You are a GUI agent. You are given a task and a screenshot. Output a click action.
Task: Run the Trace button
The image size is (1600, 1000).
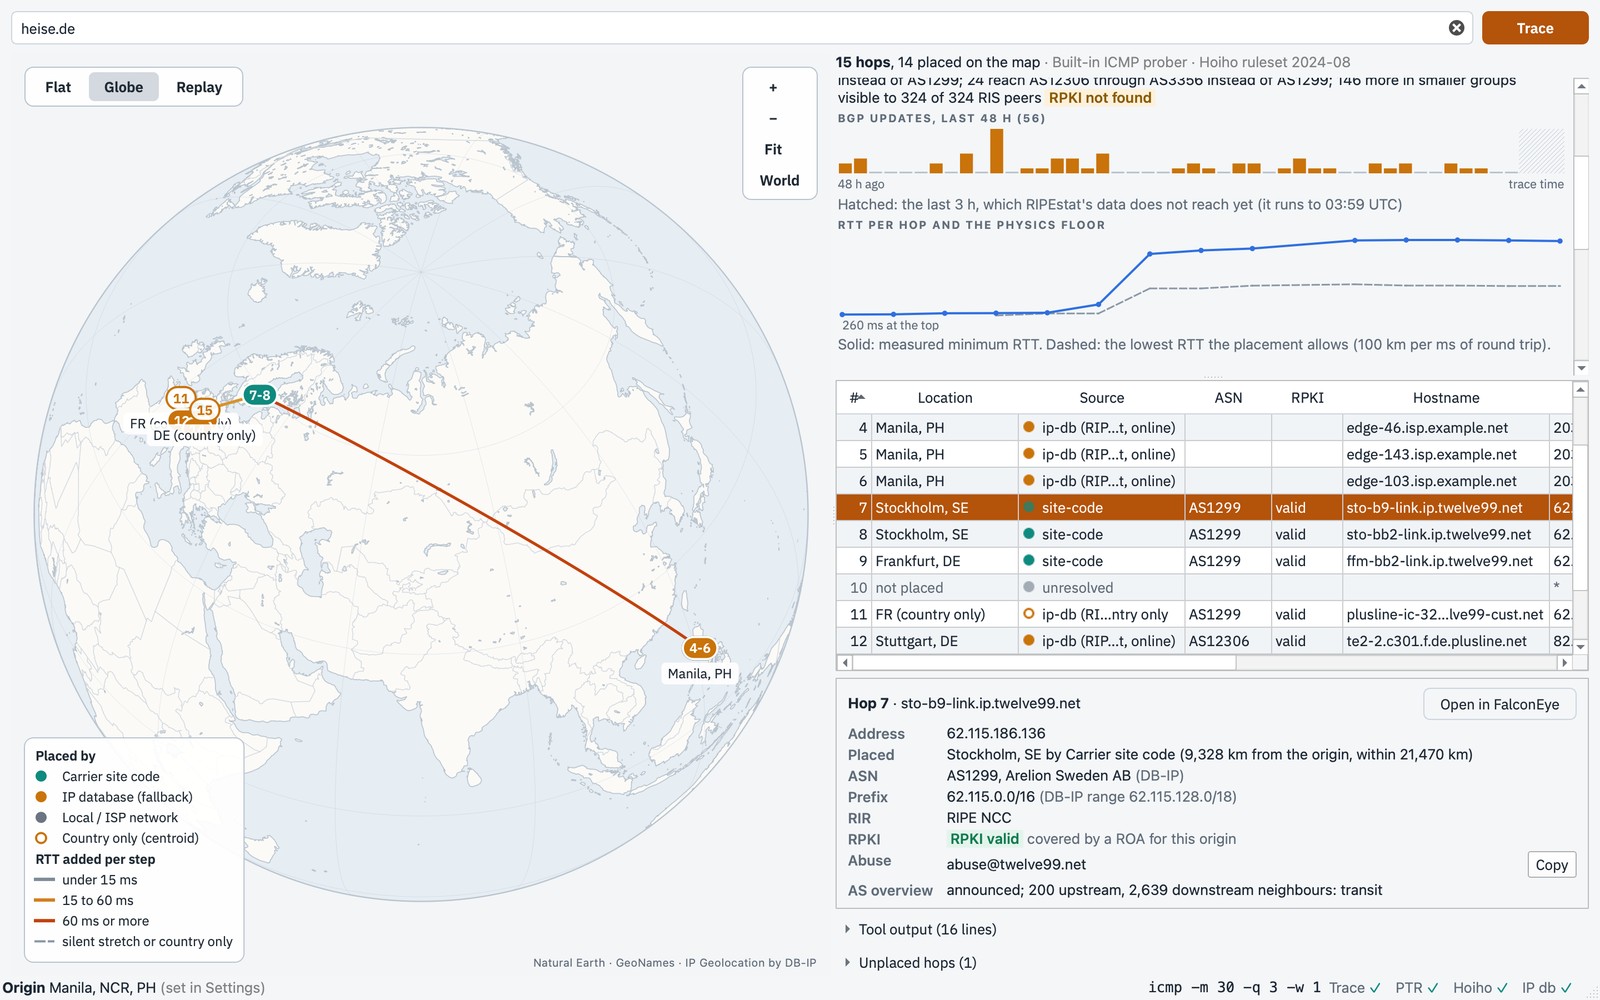(1535, 28)
